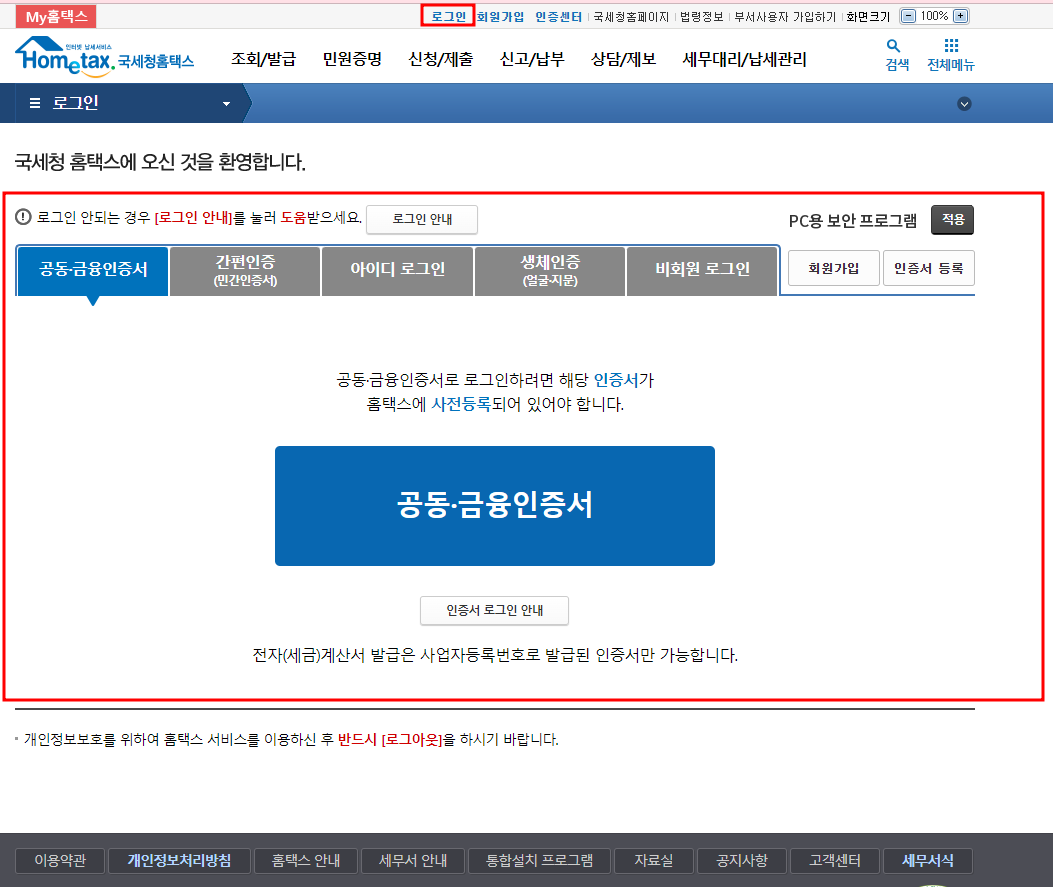1053x887 pixels.
Task: Open the 로그인 breadcrumb dropdown arrow
Action: [225, 102]
